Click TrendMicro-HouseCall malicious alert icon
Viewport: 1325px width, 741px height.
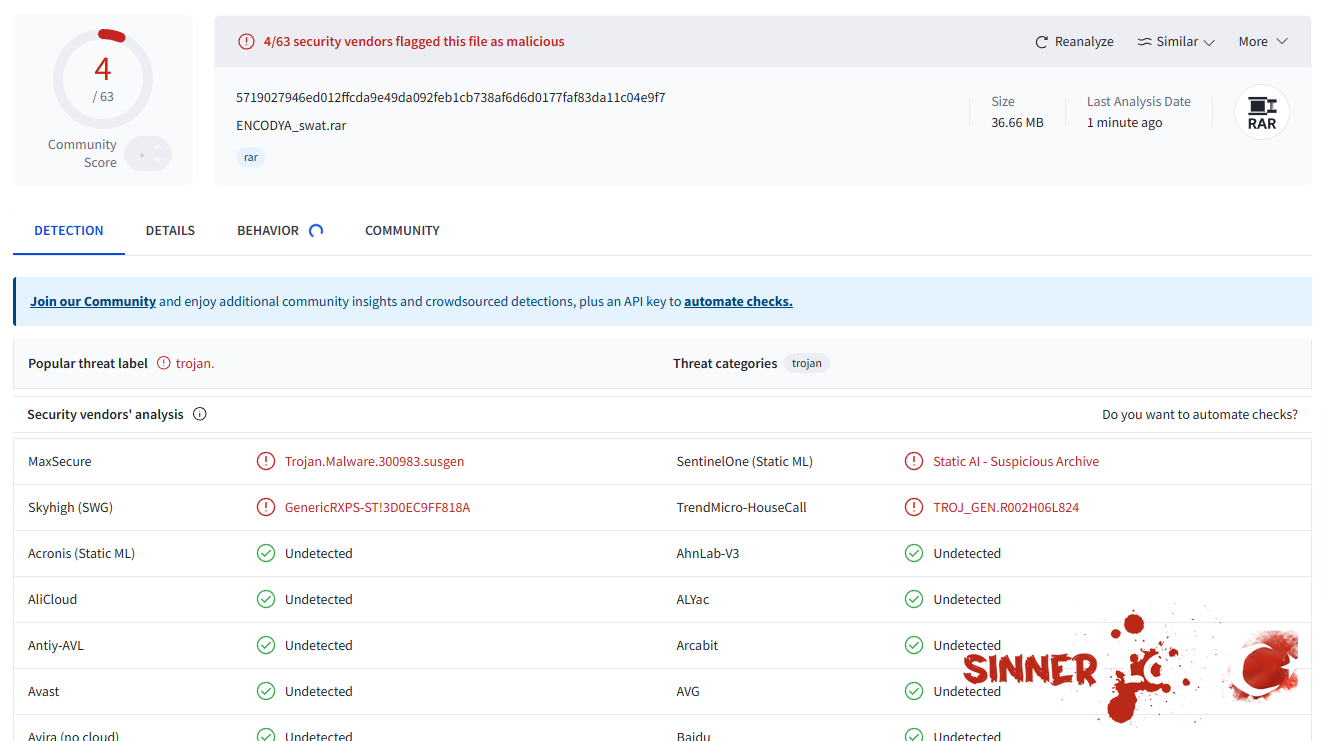914,508
